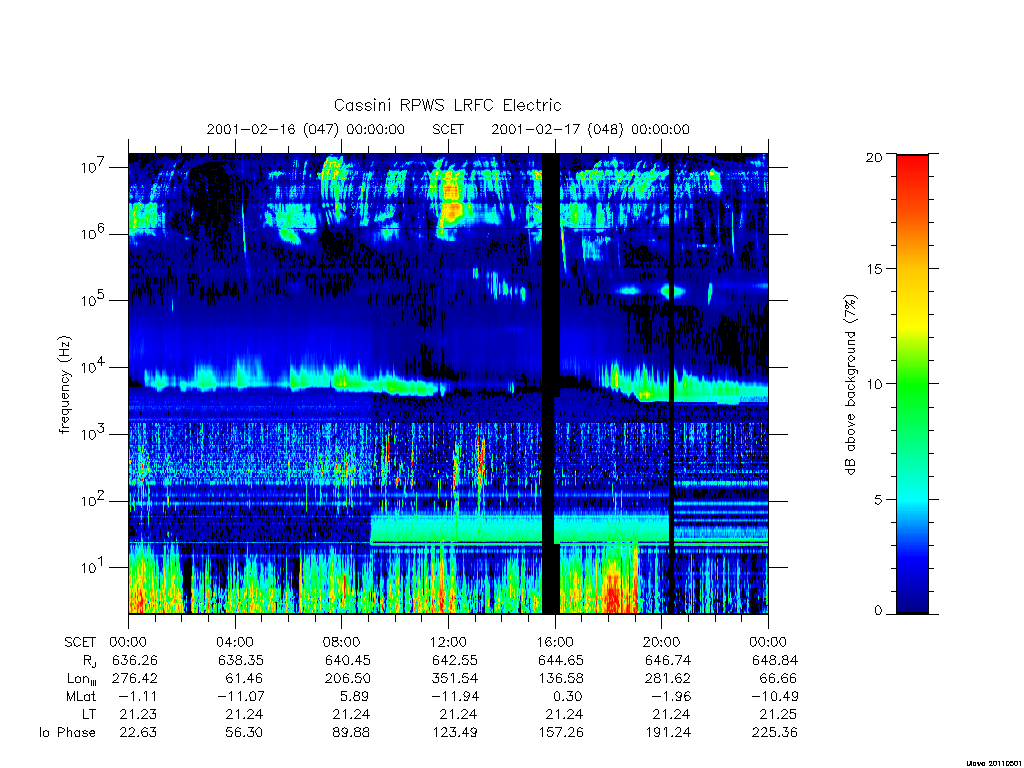Click colorbar tick label "20"
Image resolution: width=1024 pixels, height=768 pixels.
pyautogui.click(x=874, y=157)
